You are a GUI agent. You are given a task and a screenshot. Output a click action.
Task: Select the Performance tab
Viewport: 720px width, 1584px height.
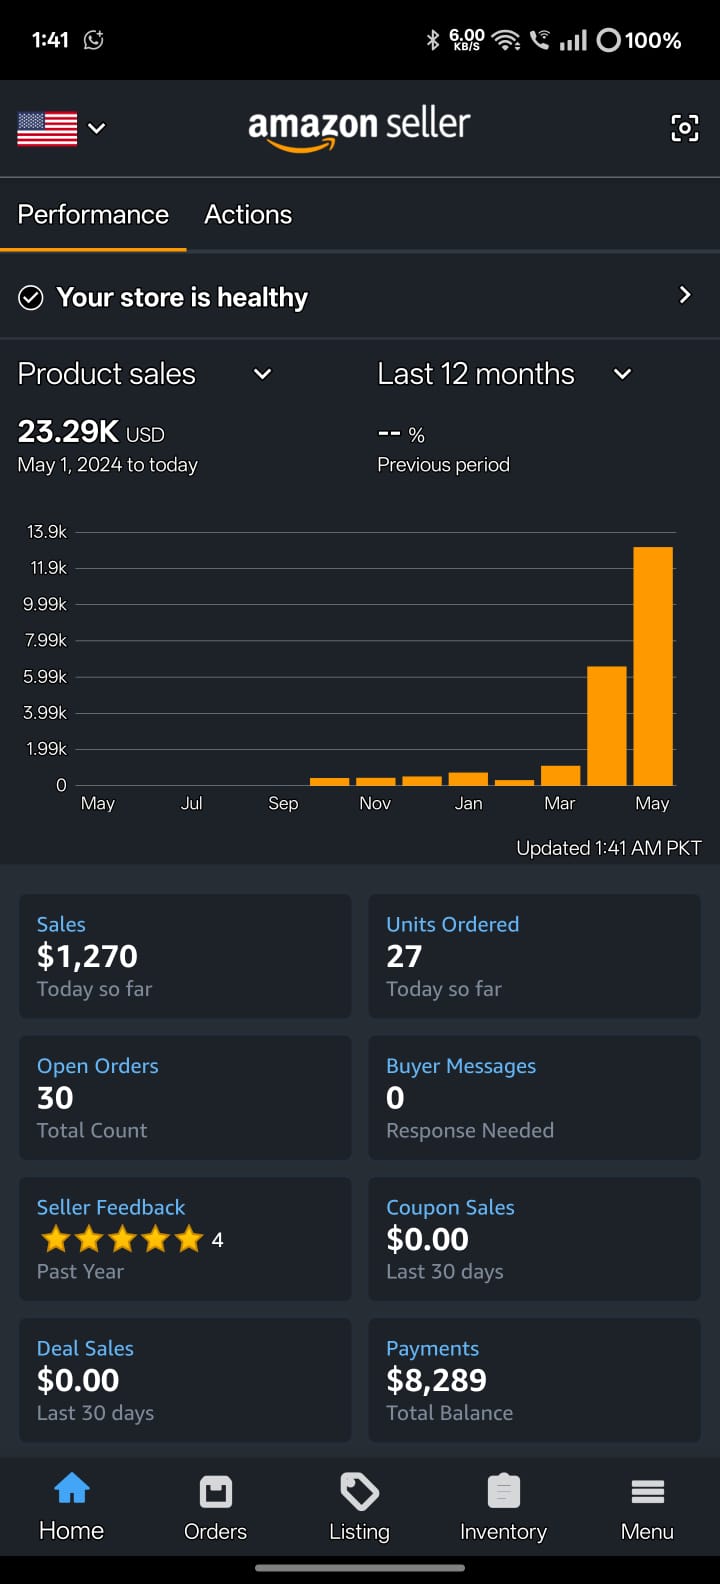coord(93,215)
